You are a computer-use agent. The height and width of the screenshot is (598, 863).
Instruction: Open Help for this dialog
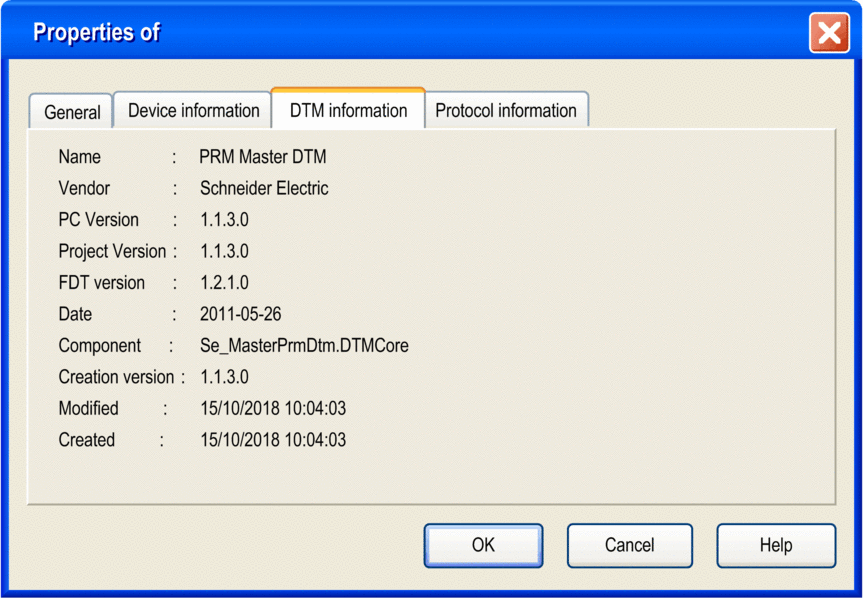click(775, 545)
